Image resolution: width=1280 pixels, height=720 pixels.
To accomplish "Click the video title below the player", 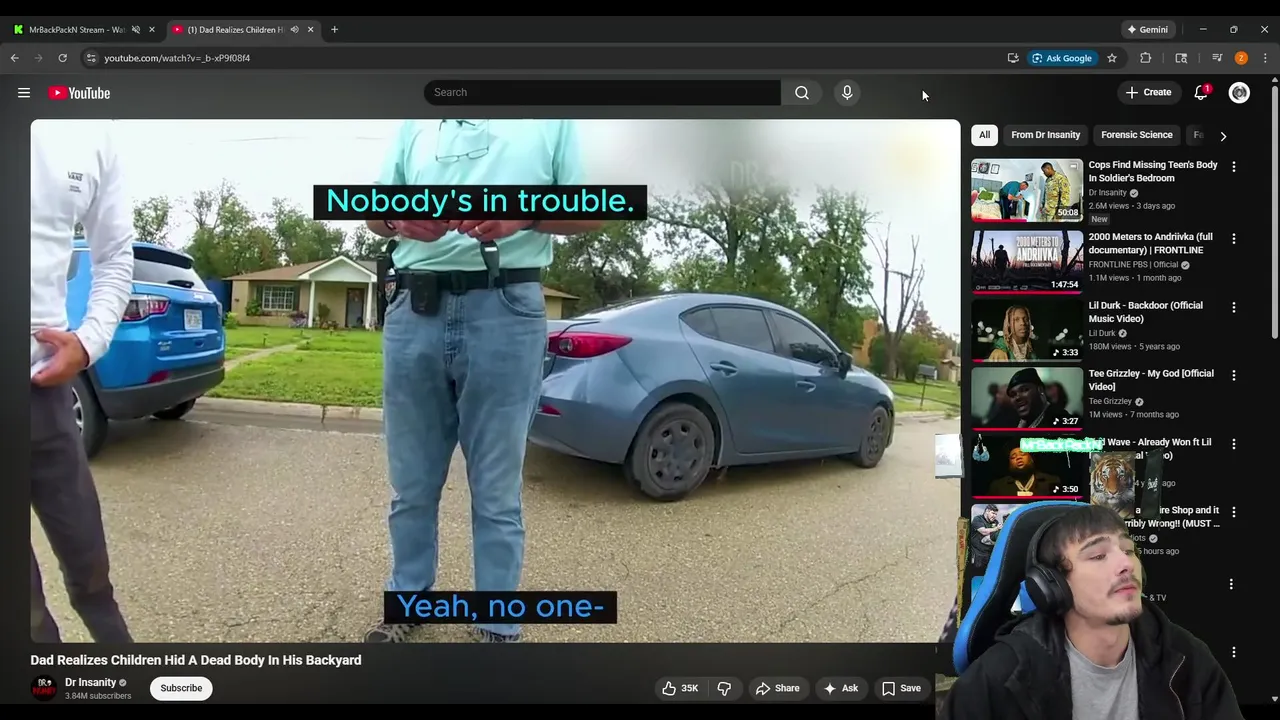I will coord(196,660).
